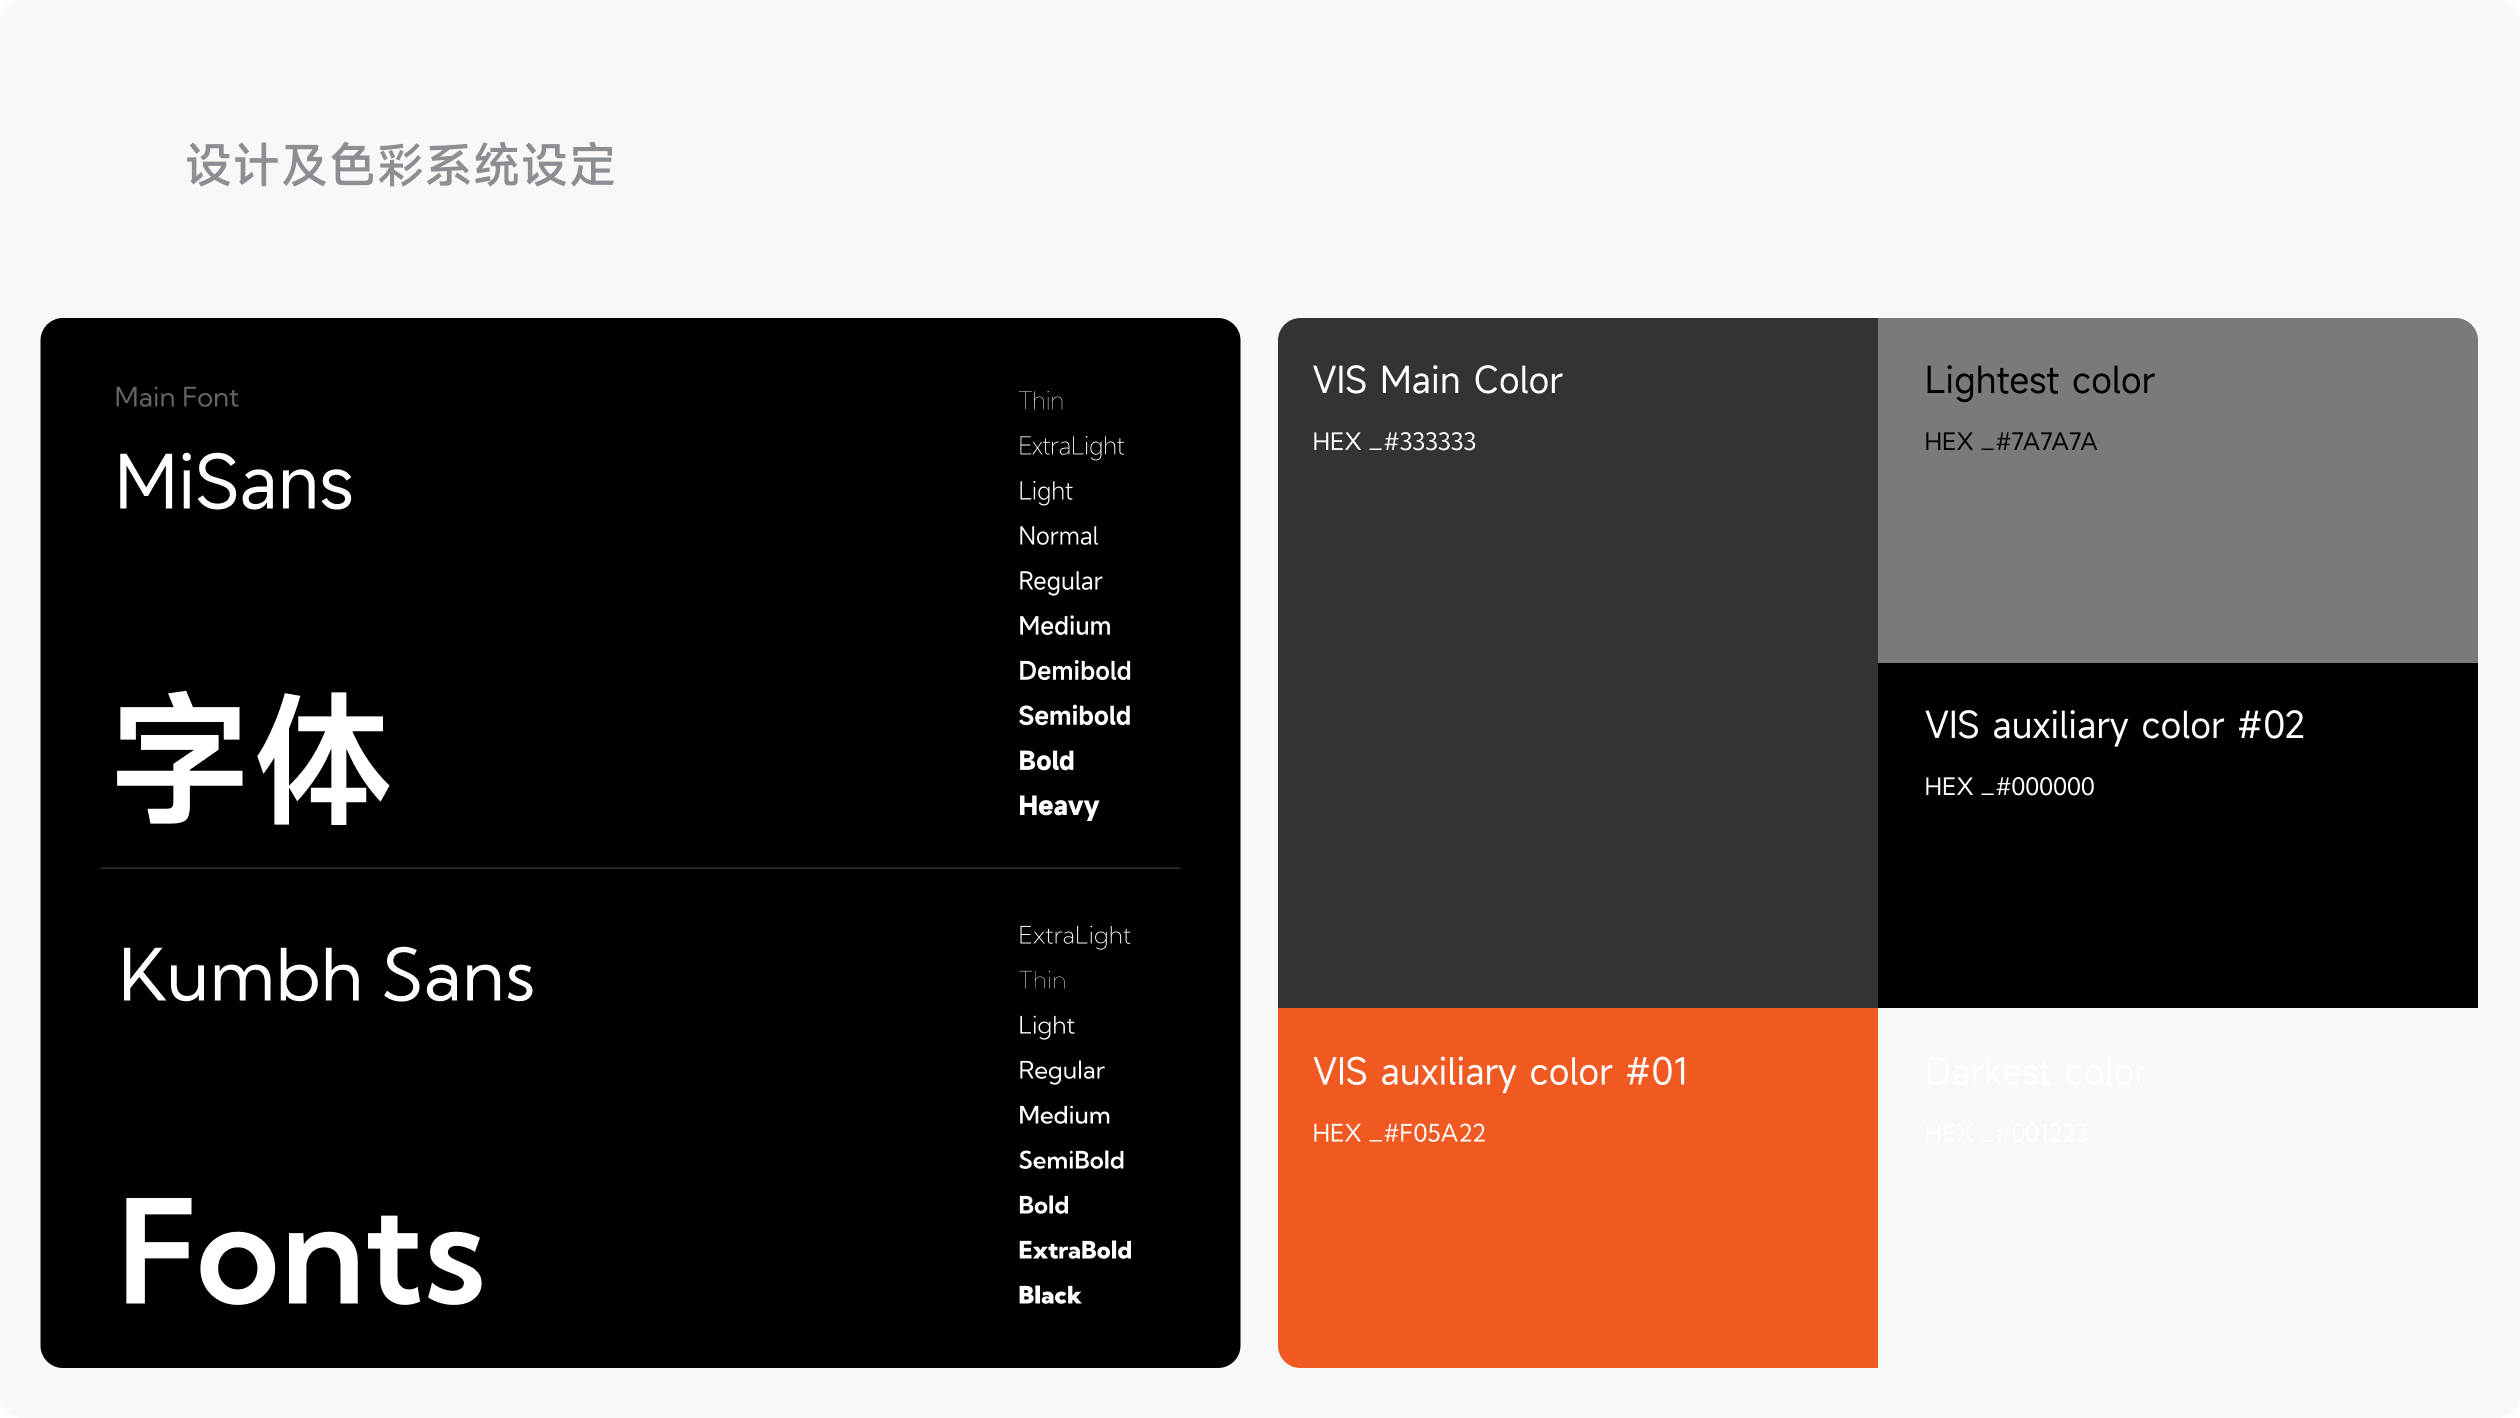Click the HEX _#F05A22 text

pyautogui.click(x=1398, y=1133)
